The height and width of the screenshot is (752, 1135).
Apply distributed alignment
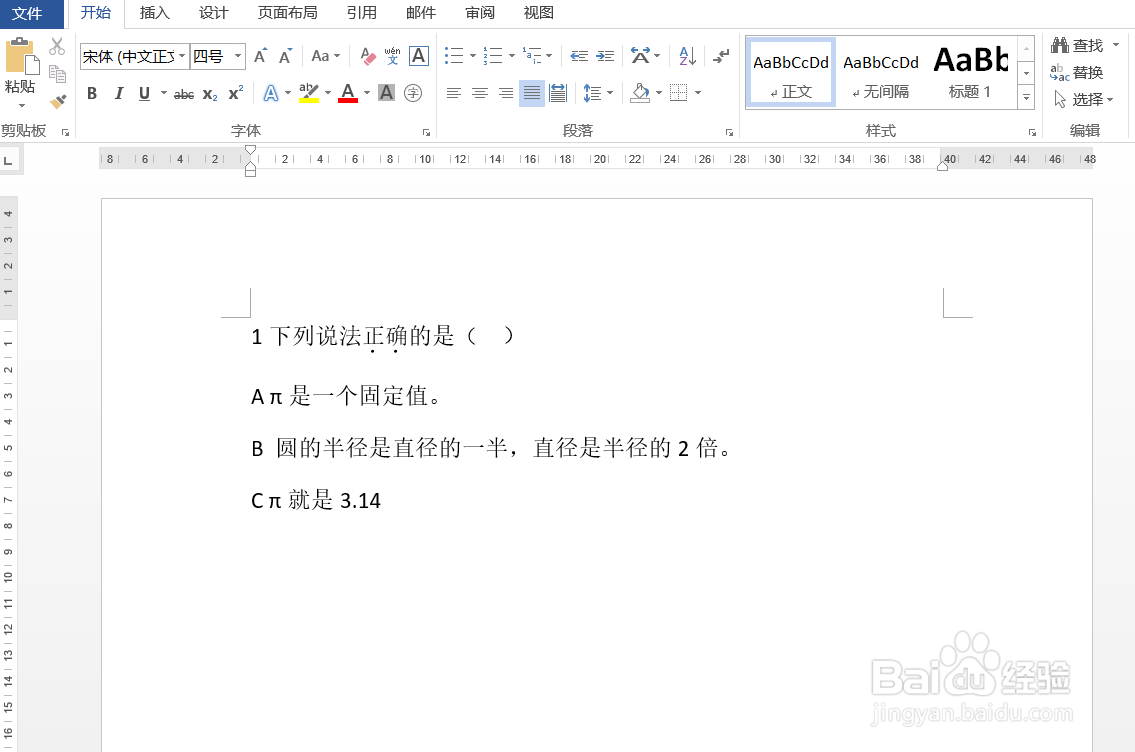558,93
